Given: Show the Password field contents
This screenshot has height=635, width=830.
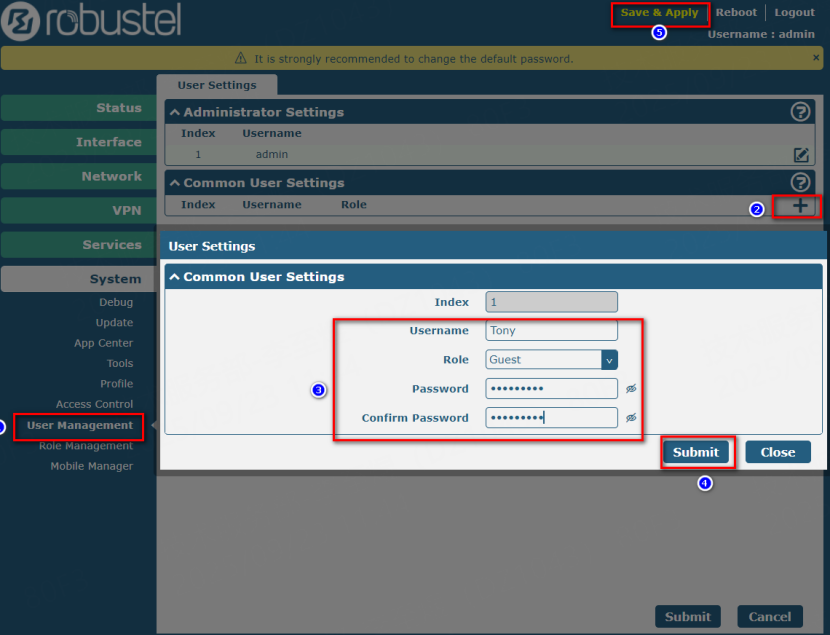Looking at the screenshot, I should (631, 389).
